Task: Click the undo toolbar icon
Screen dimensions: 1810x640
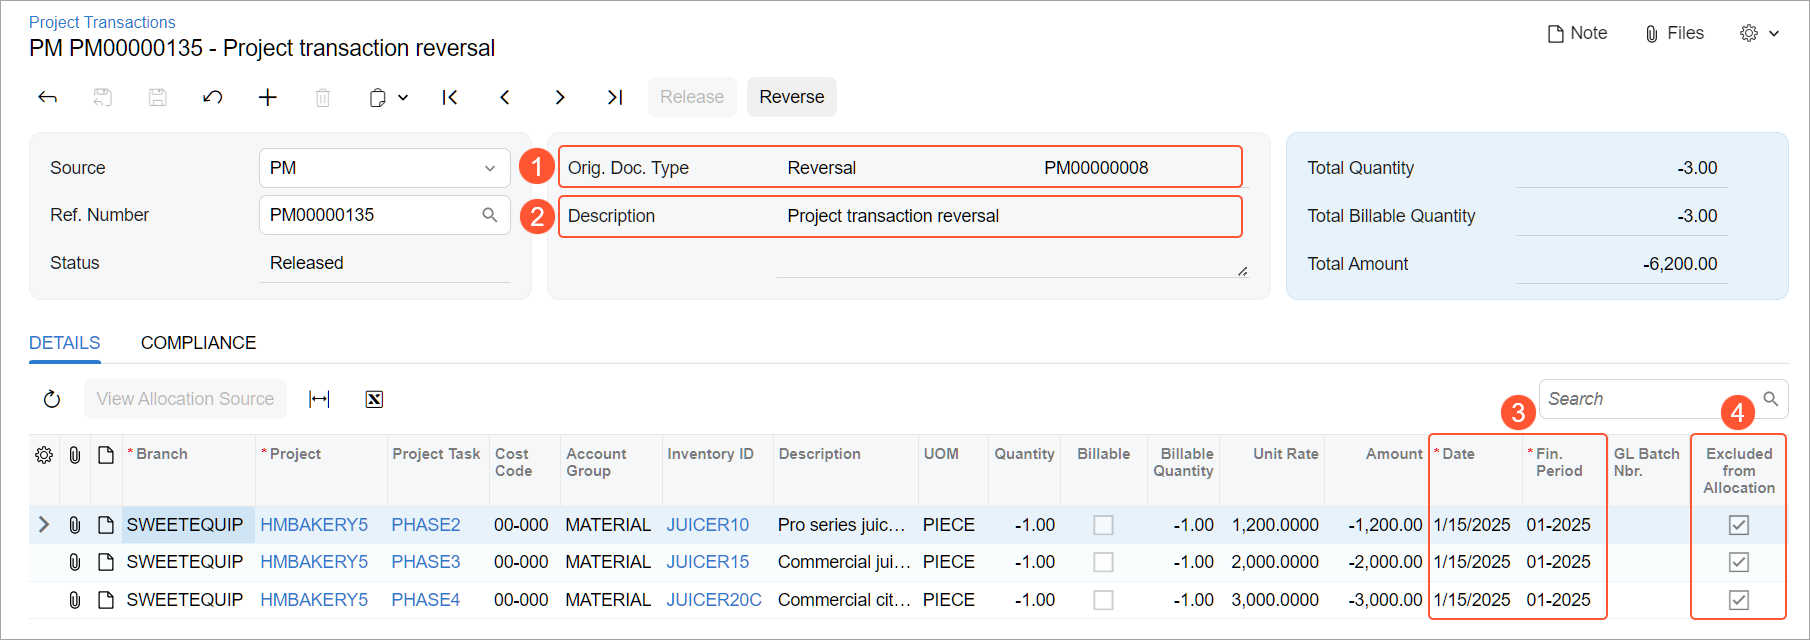Action: [x=212, y=97]
